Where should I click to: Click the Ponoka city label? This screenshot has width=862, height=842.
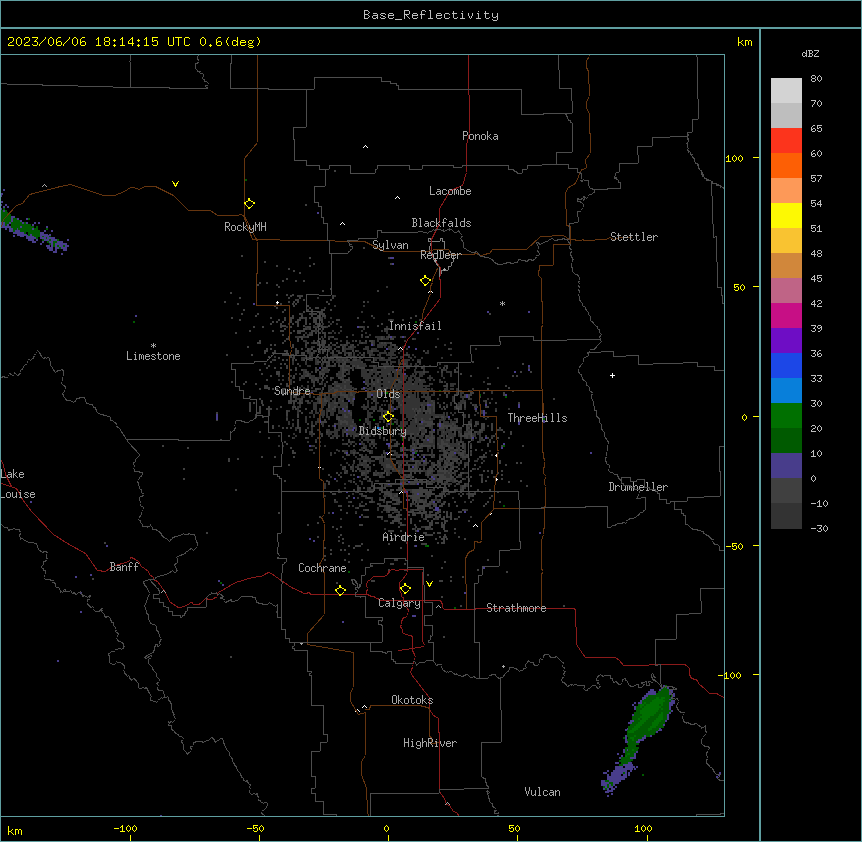click(x=480, y=136)
